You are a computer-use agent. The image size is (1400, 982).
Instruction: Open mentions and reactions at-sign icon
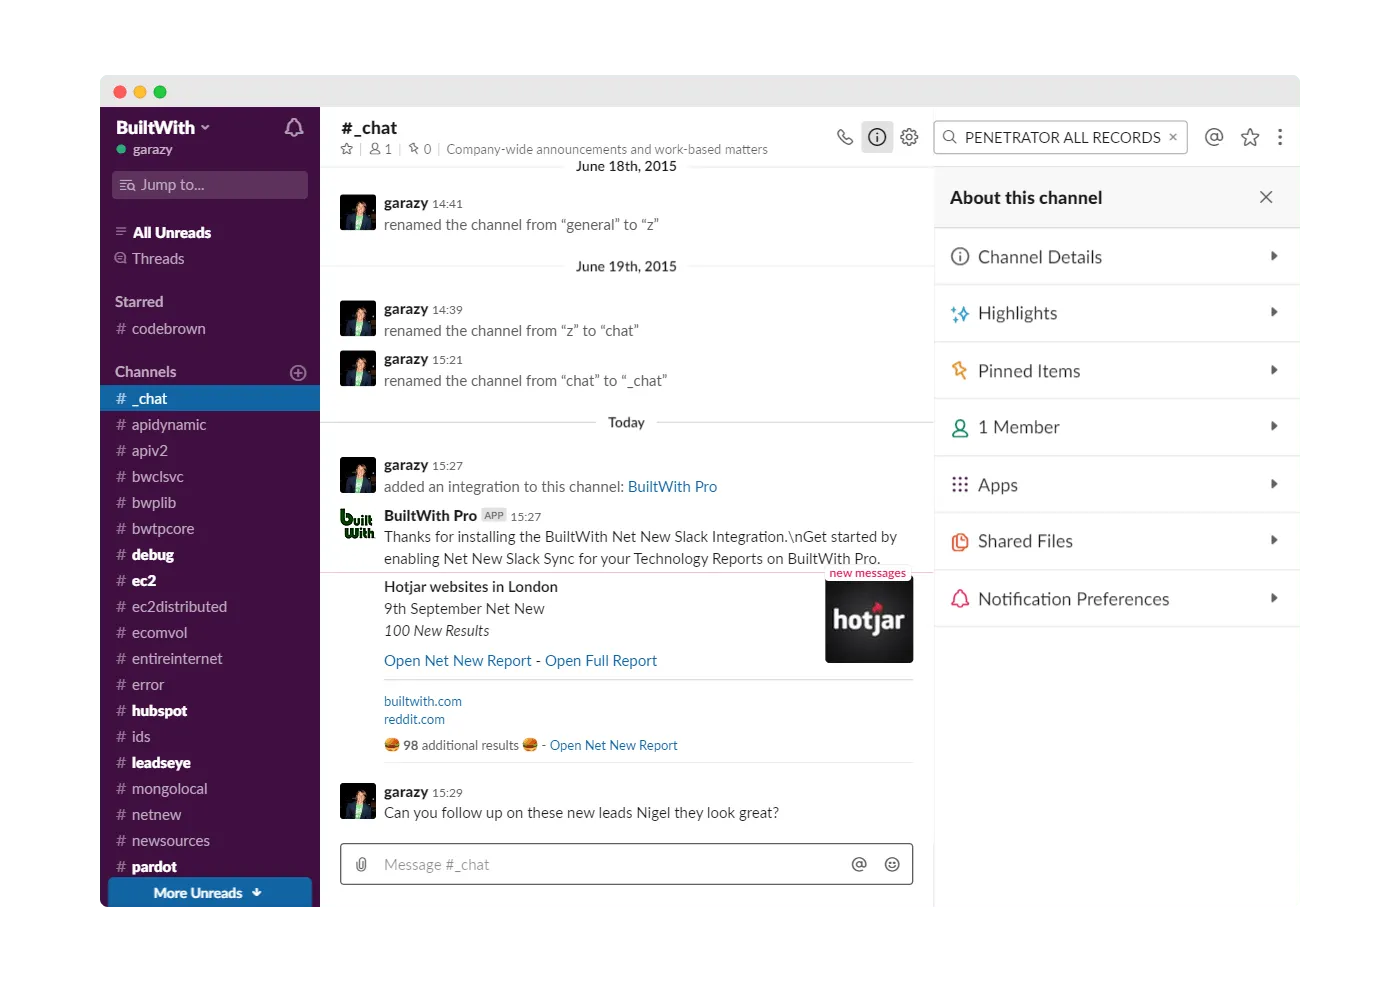(x=1214, y=137)
